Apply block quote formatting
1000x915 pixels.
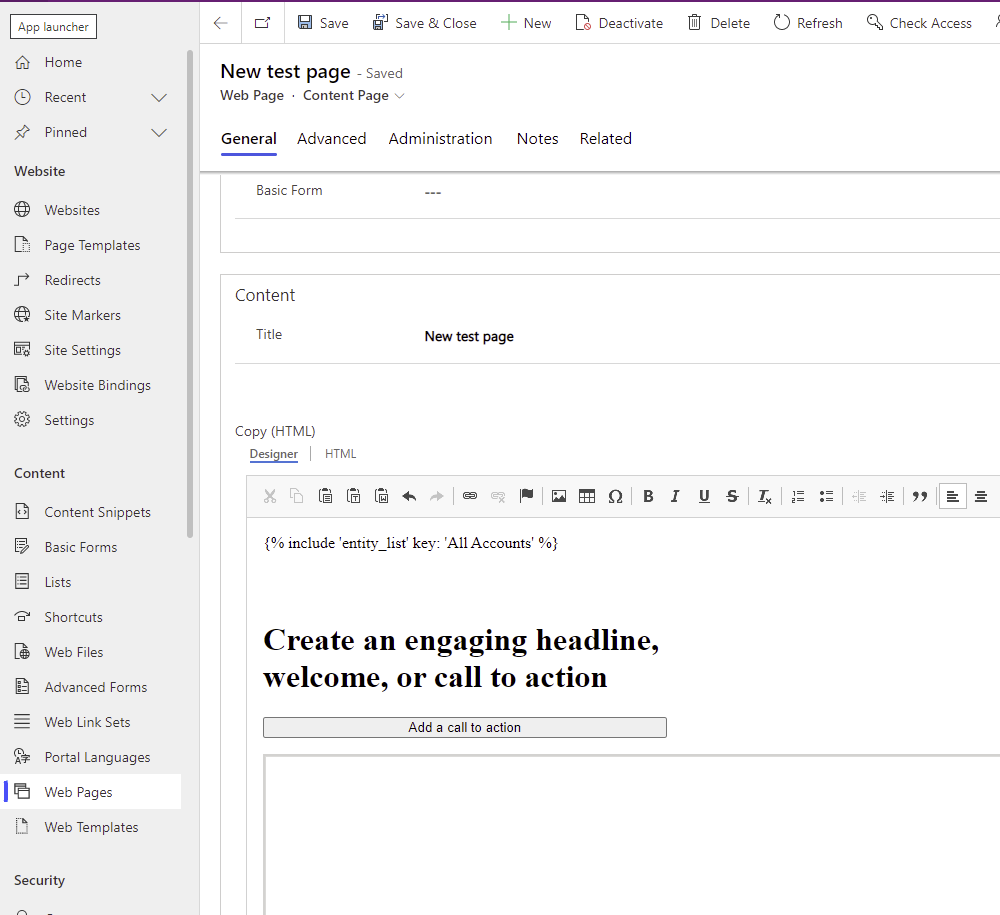(x=920, y=496)
